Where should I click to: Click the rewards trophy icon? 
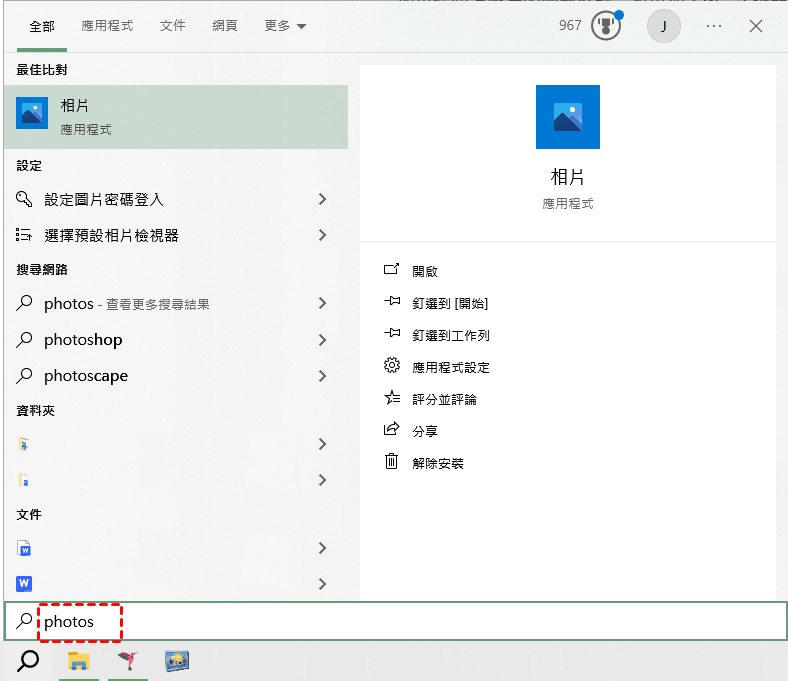point(606,26)
